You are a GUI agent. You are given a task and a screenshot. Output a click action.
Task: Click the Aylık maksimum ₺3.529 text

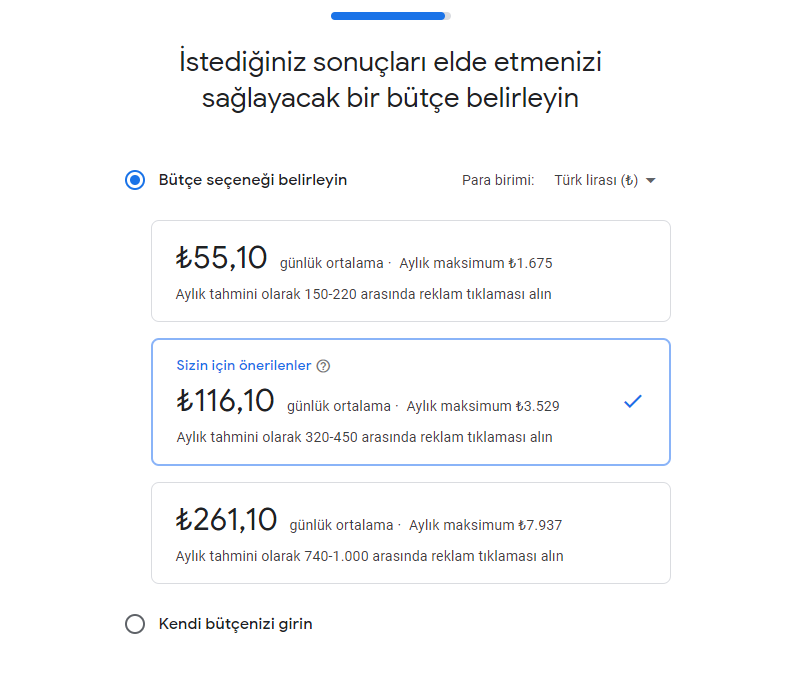pos(483,406)
